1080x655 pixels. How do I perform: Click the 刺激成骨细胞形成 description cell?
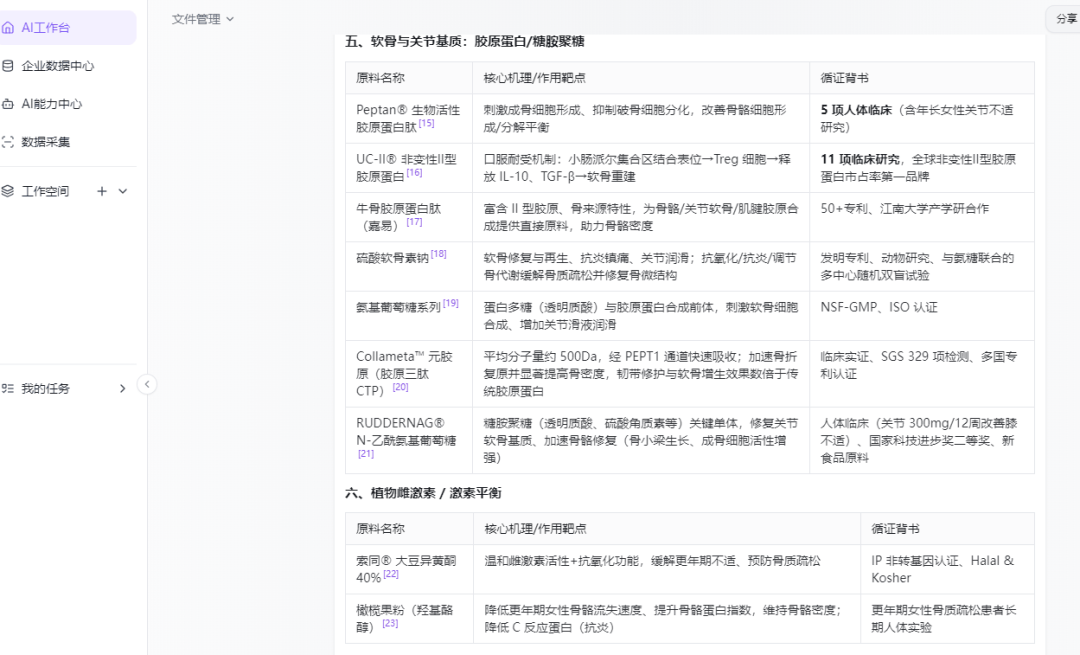point(641,118)
